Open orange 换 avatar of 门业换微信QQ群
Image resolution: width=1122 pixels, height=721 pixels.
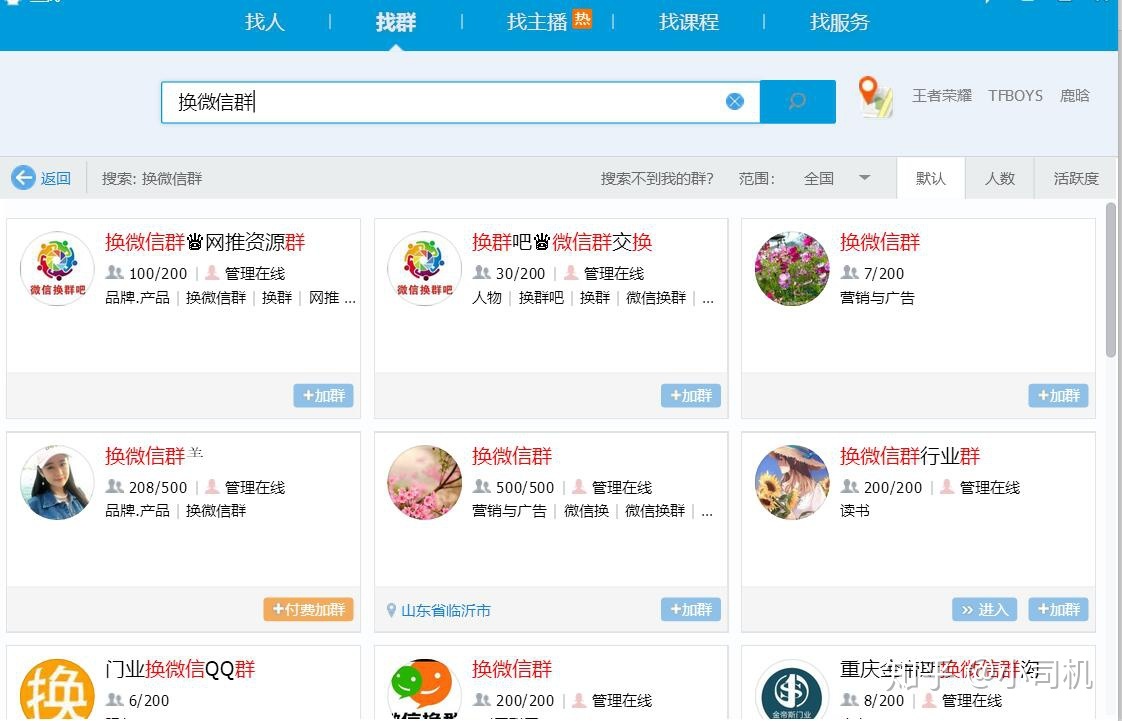(57, 690)
